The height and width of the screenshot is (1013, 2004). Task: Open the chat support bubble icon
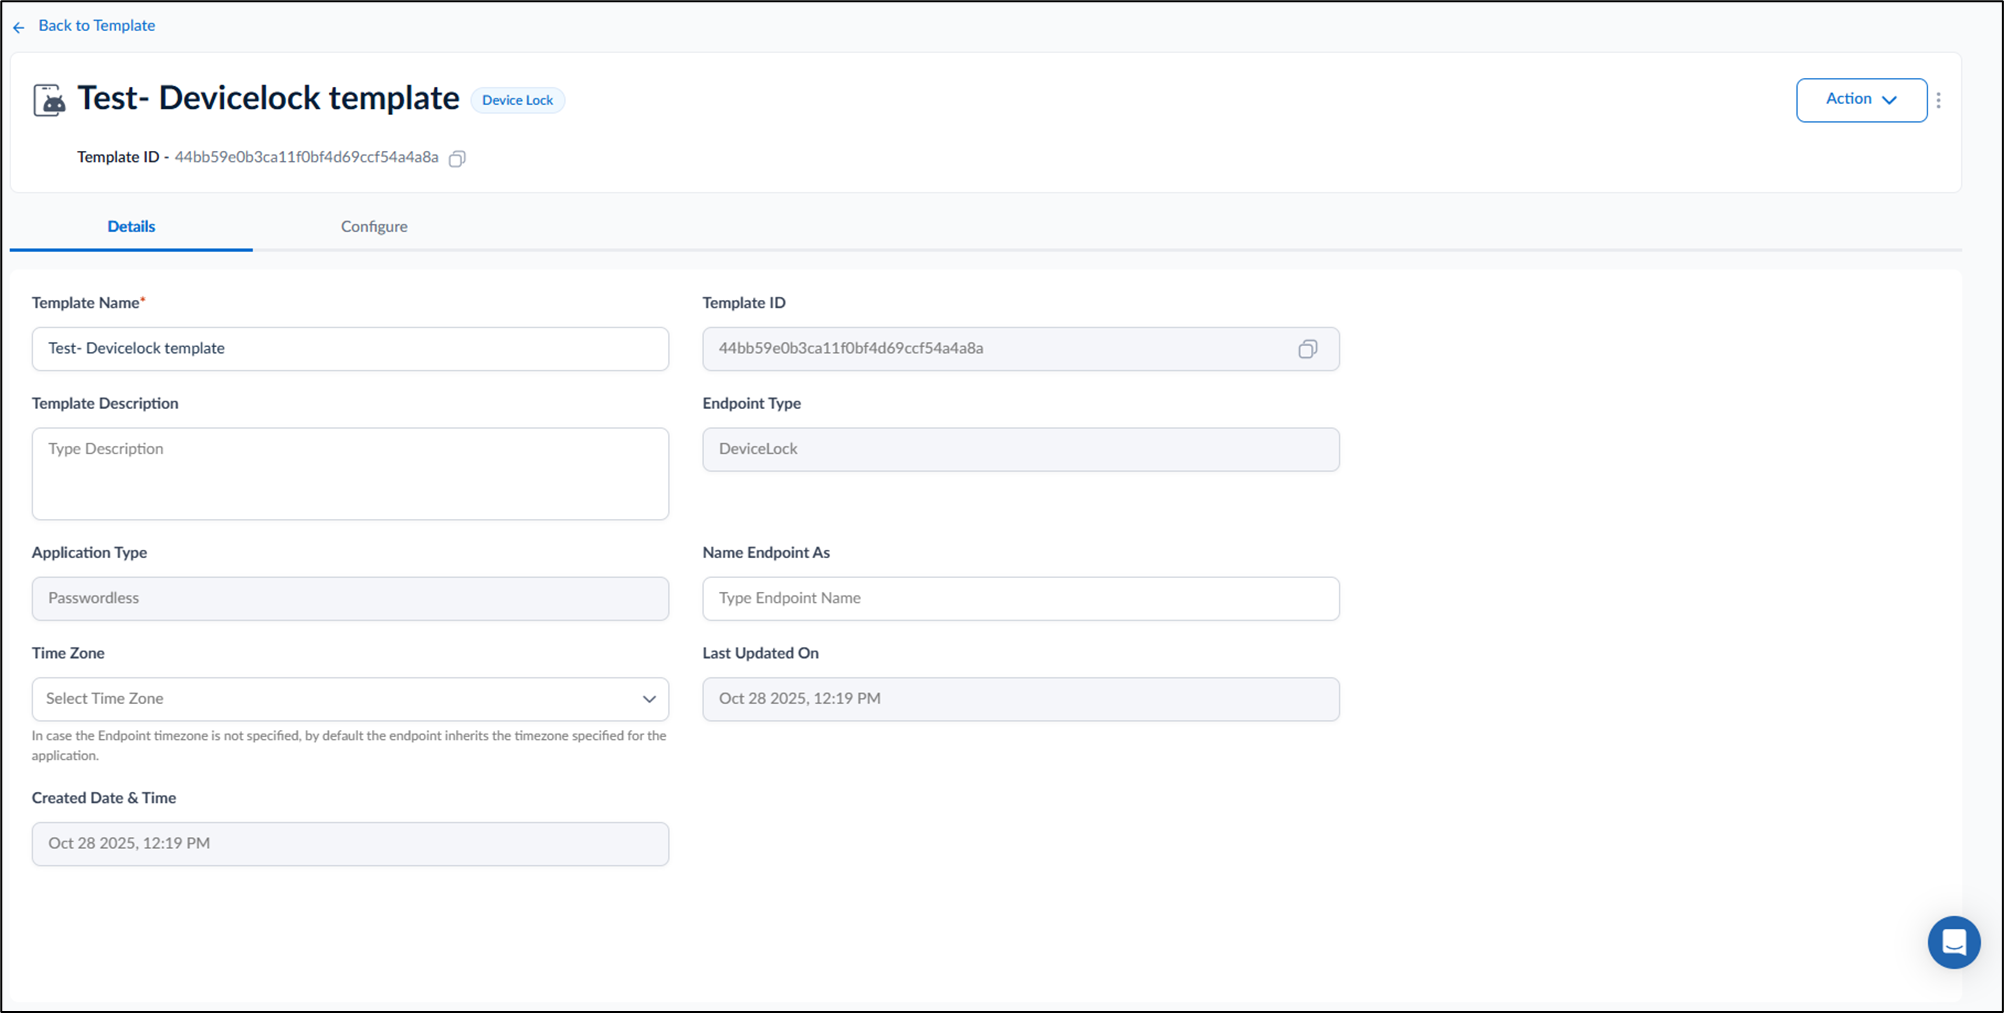[1954, 942]
